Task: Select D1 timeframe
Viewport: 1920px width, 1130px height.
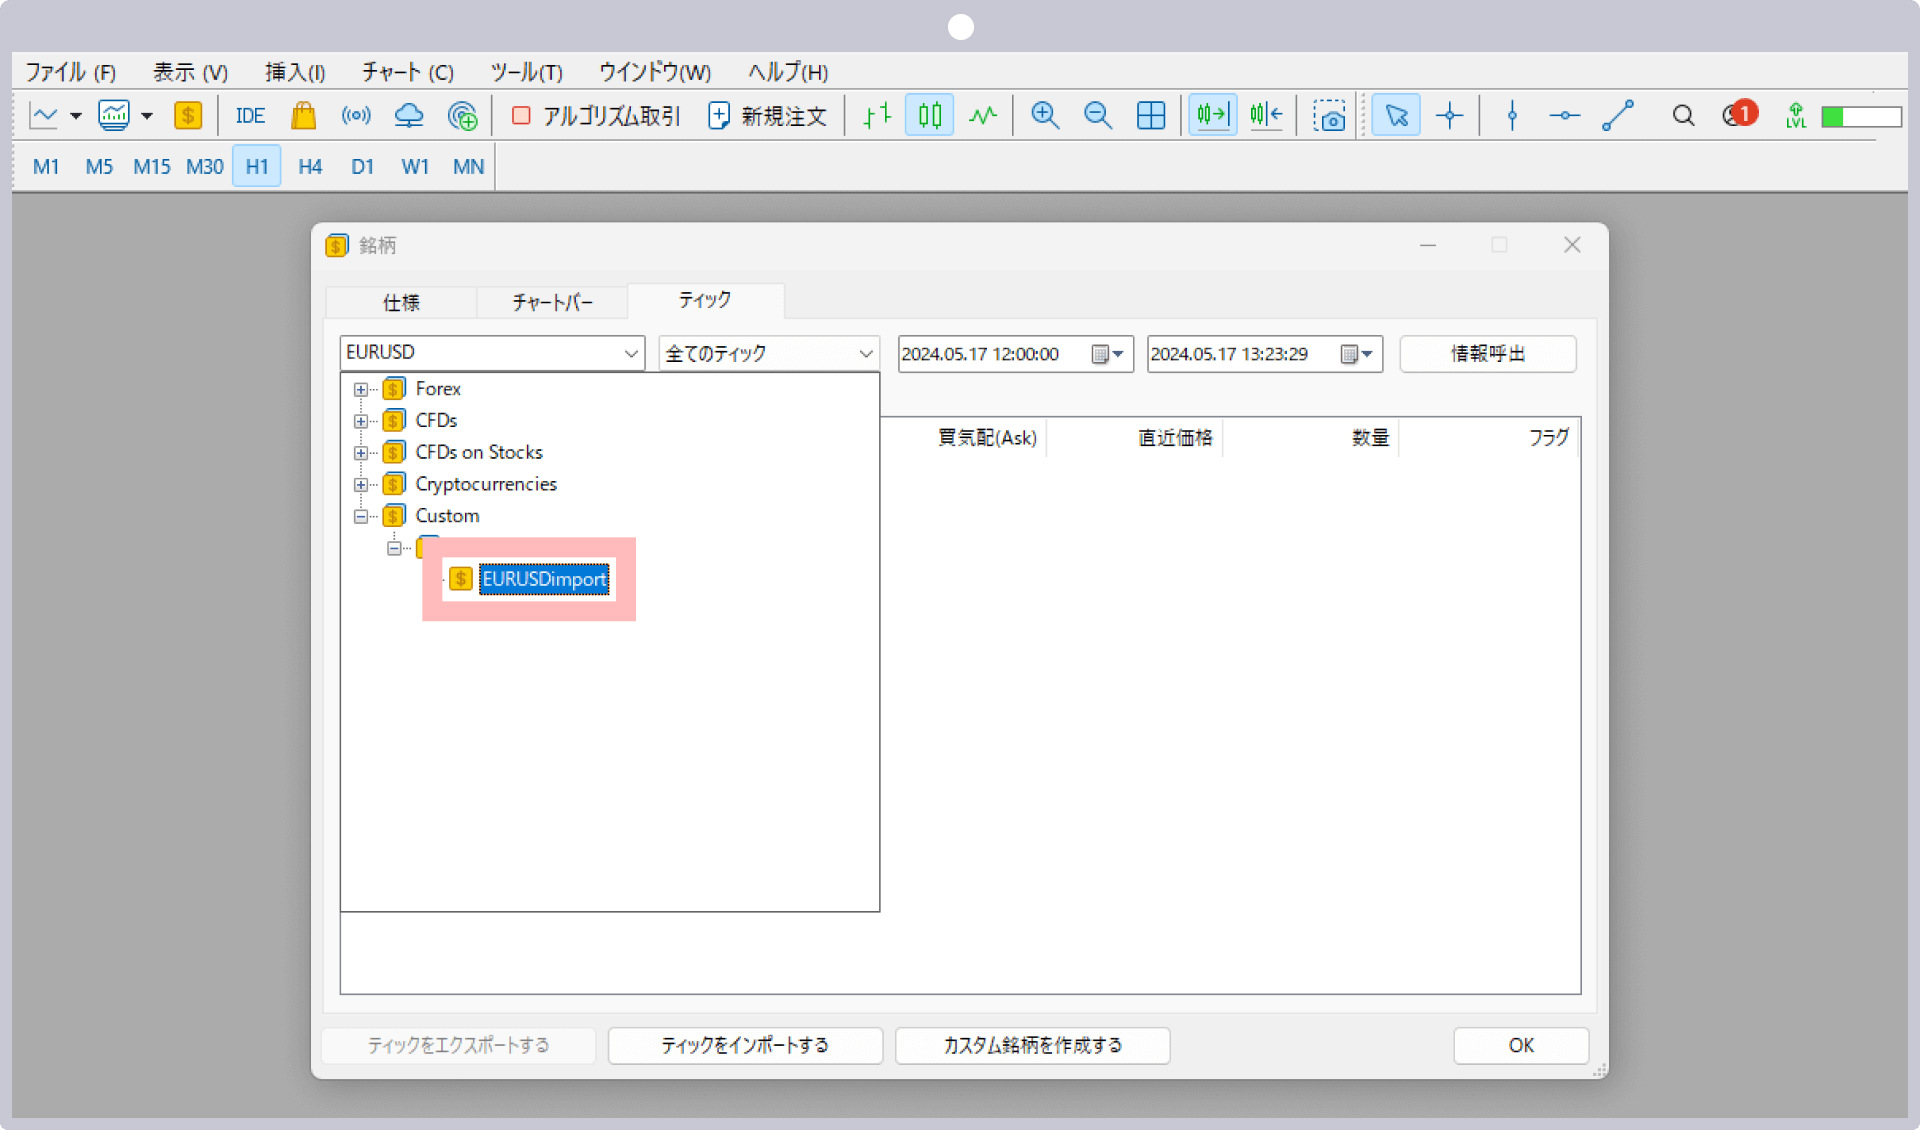Action: pyautogui.click(x=362, y=167)
